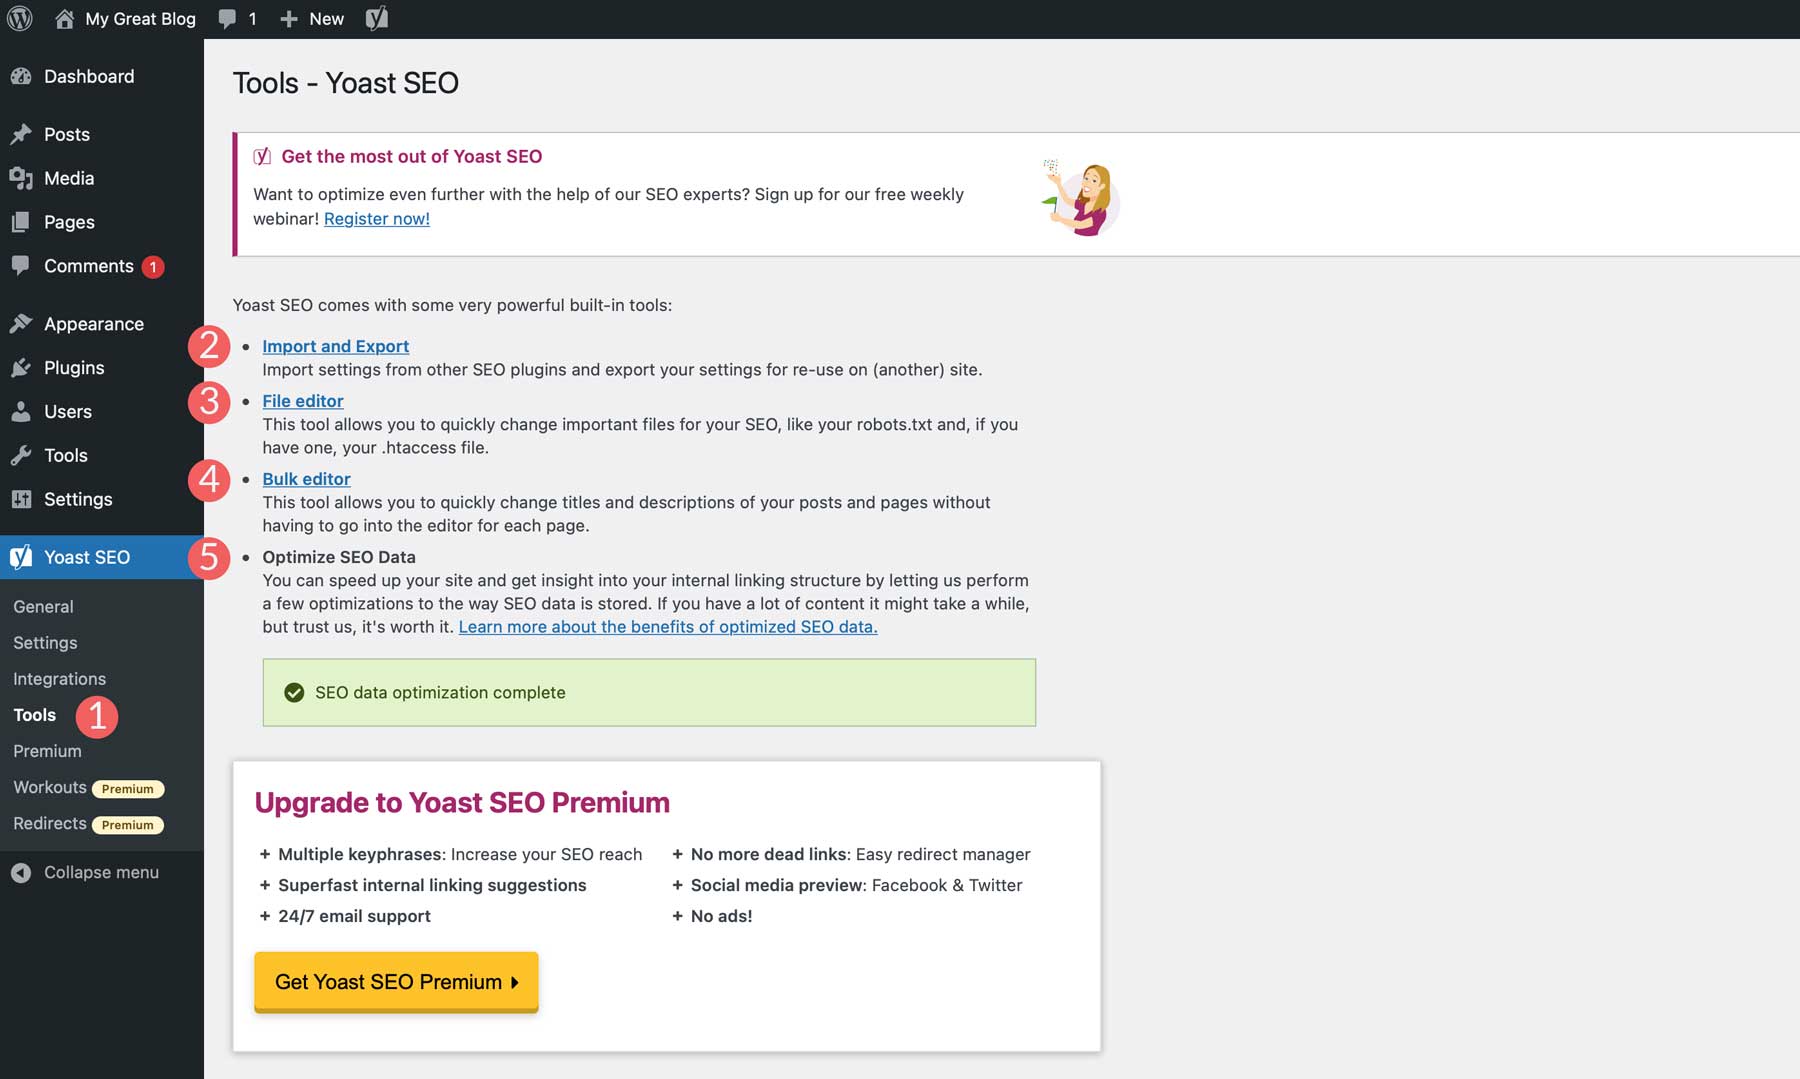Open the Bulk editor tool
This screenshot has height=1079, width=1800.
click(306, 479)
